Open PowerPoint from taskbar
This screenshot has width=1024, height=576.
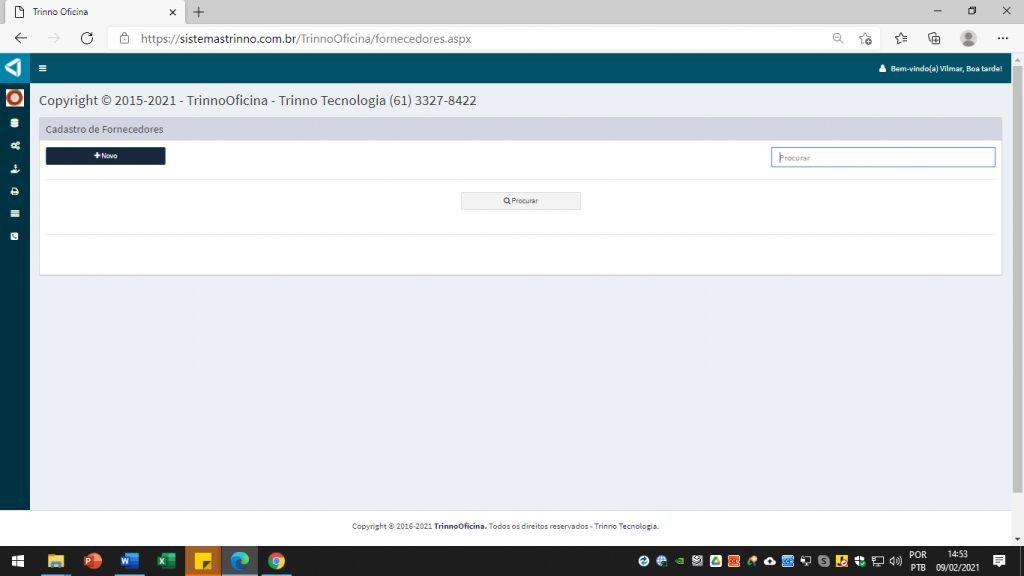(93, 561)
